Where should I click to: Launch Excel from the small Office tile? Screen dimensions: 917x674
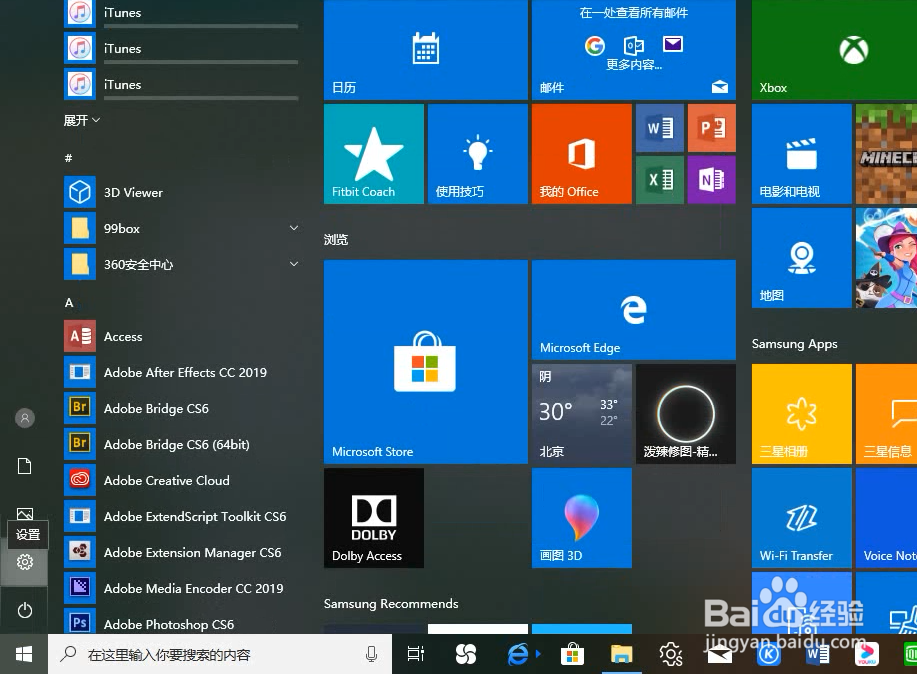point(660,180)
